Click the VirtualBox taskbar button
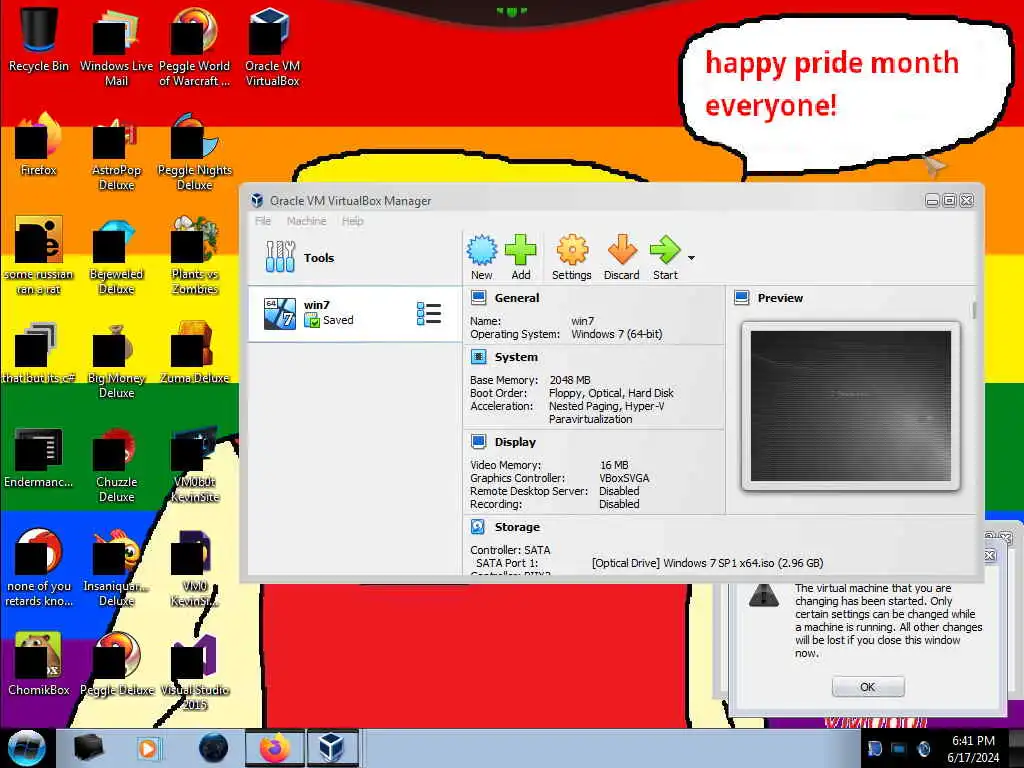1024x768 pixels. 331,748
